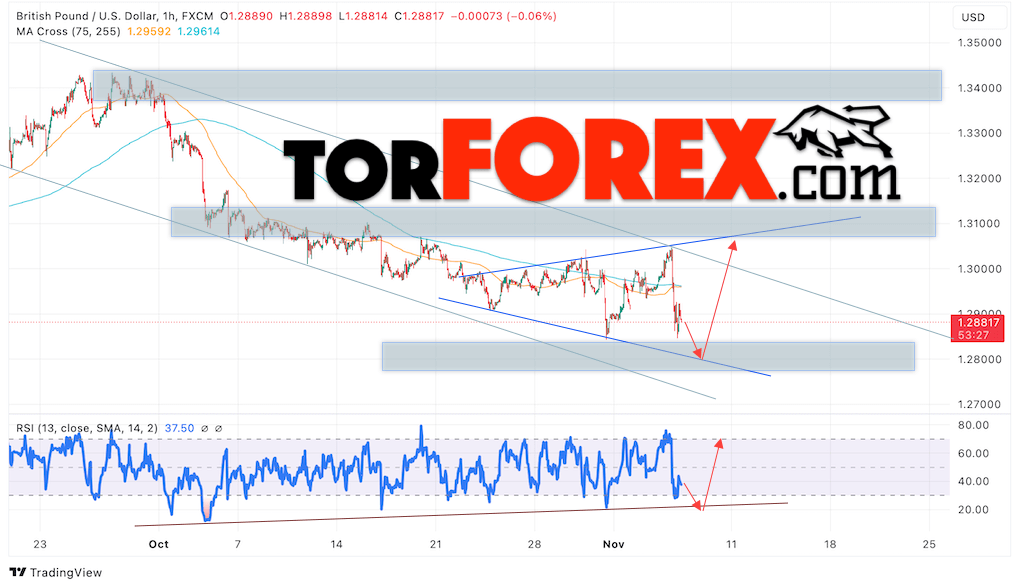Screen dimensions: 1020x588
Task: Click the 1.34000 price axis label
Action: coord(979,88)
